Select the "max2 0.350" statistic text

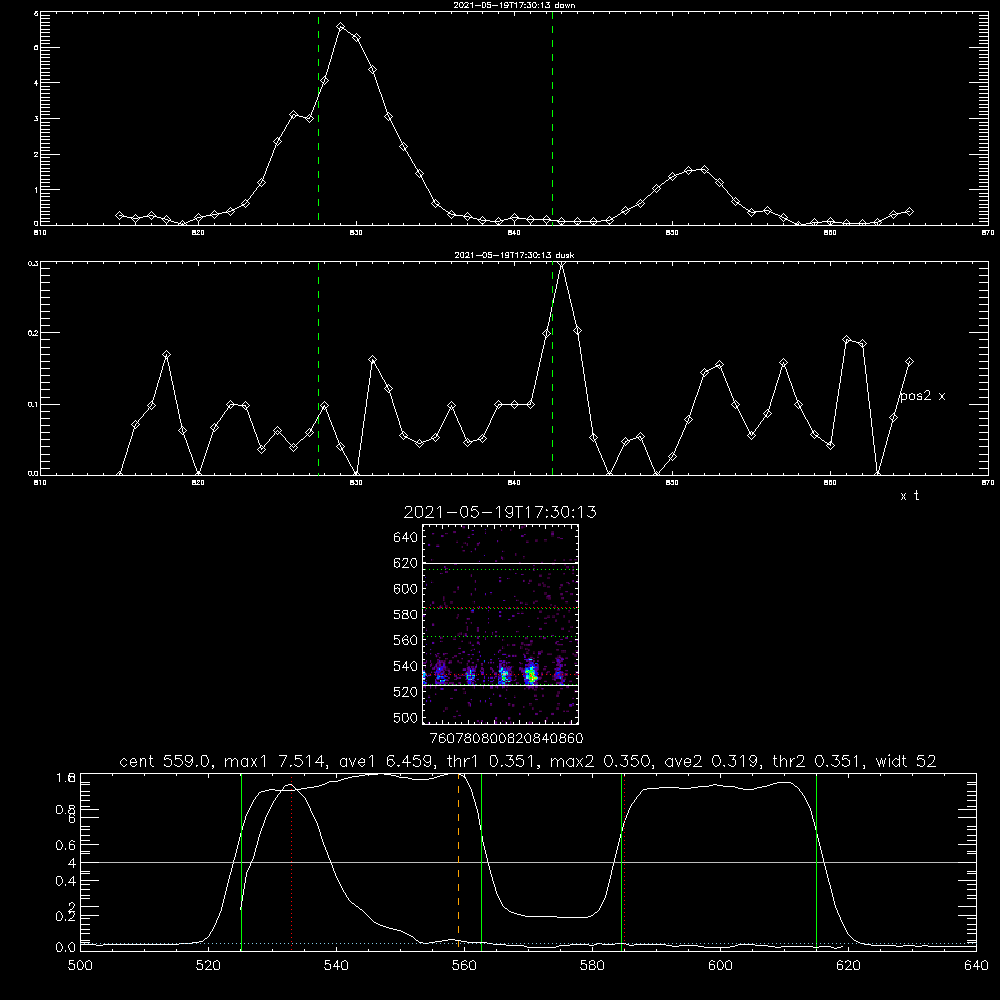(x=600, y=761)
